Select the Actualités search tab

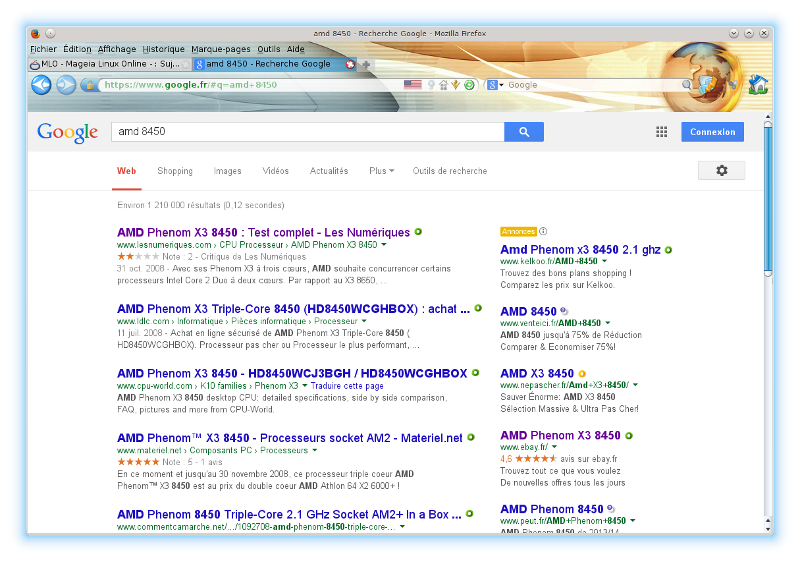329,171
